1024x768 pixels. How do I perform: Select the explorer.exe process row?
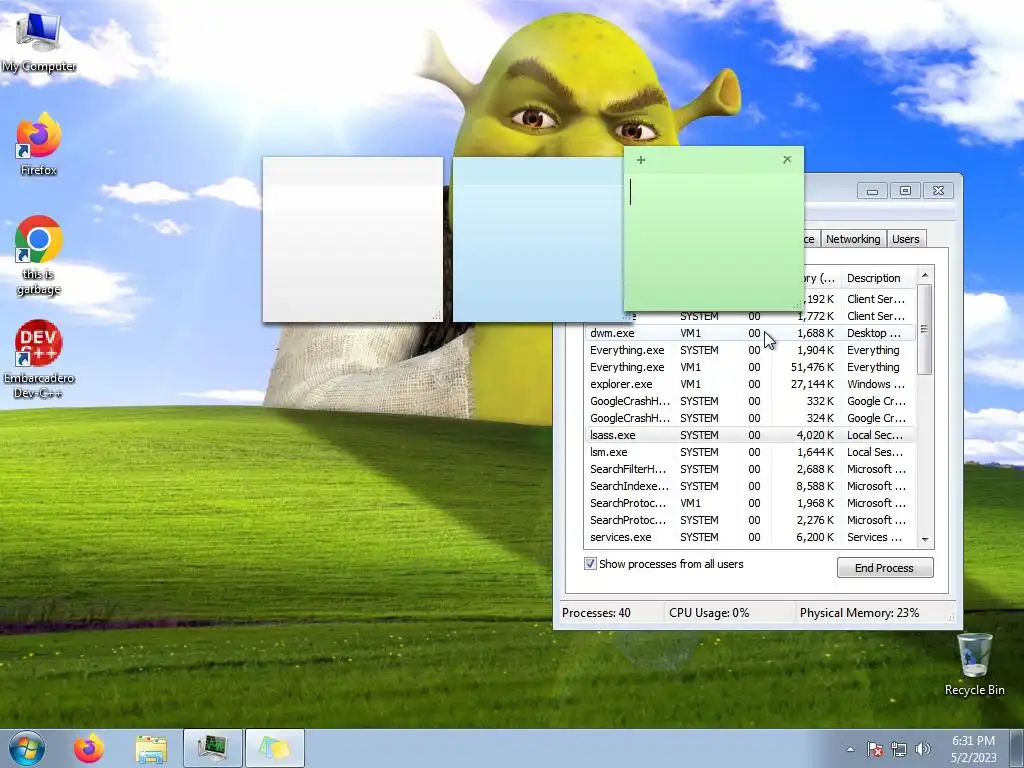tap(750, 384)
